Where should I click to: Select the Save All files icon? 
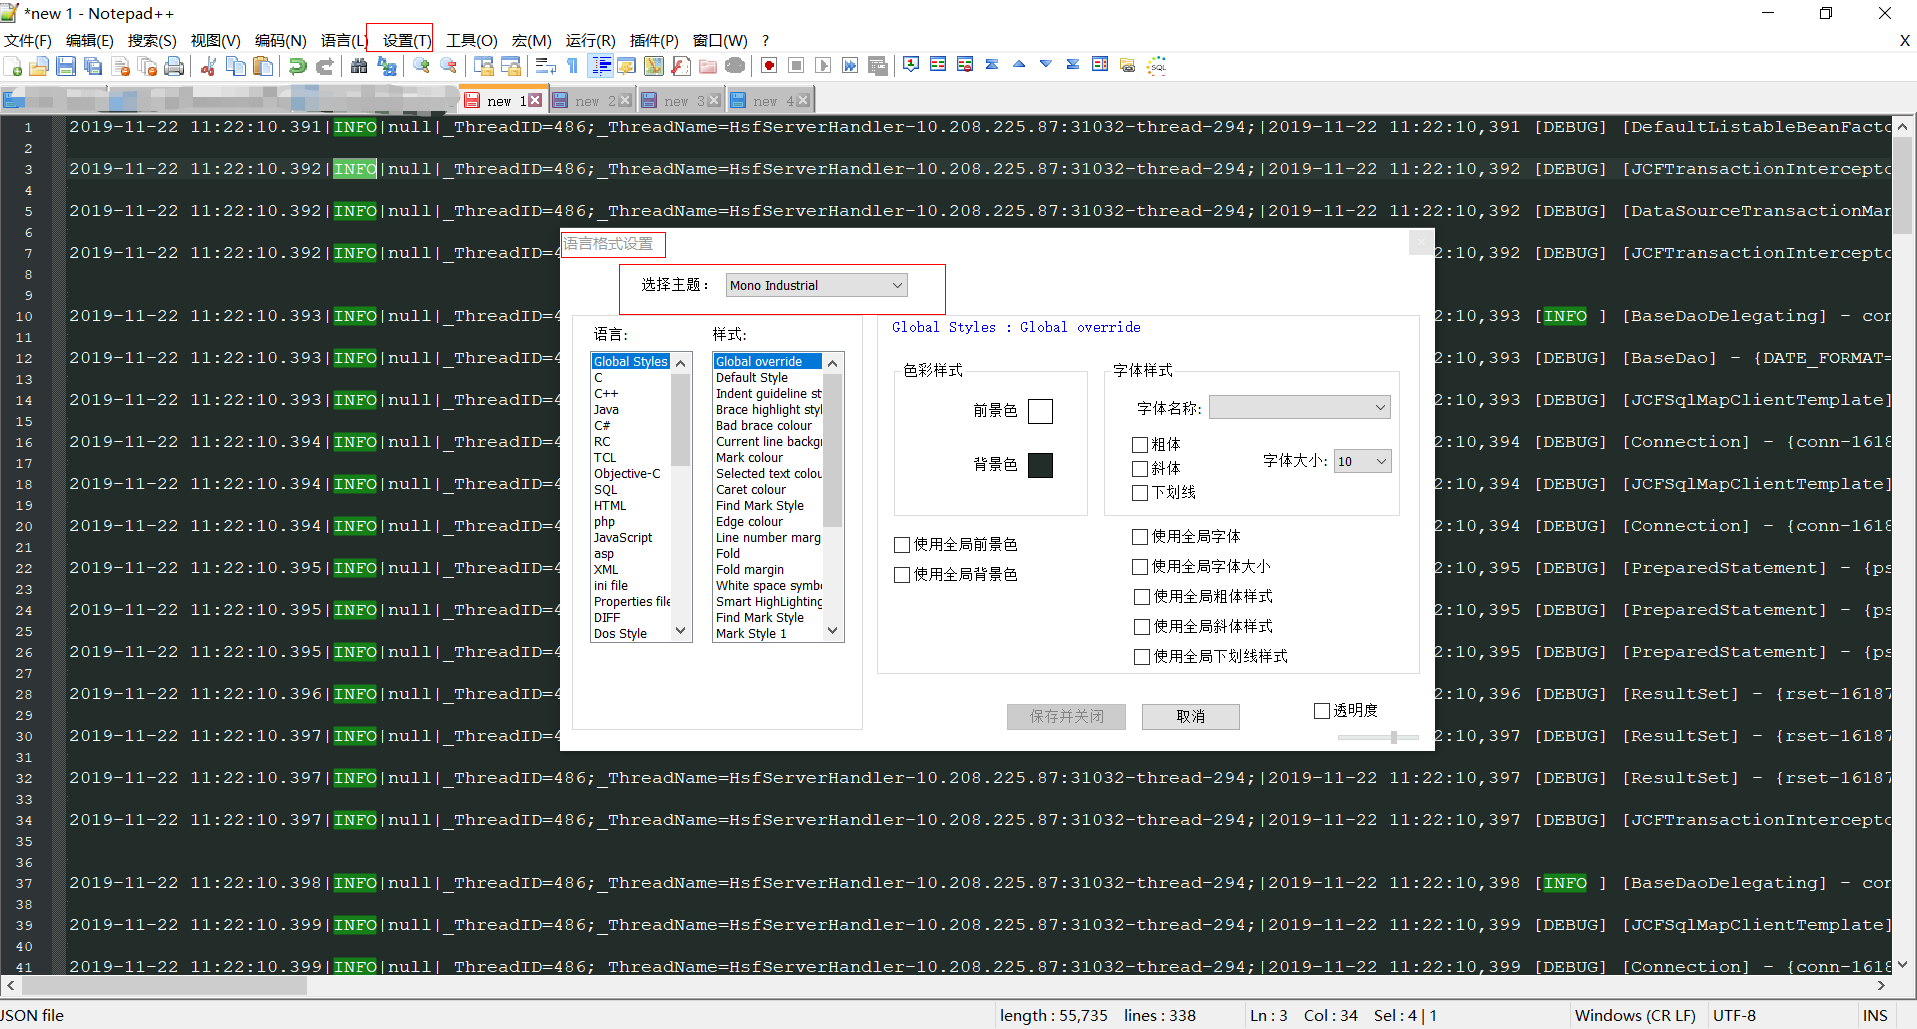pos(92,65)
